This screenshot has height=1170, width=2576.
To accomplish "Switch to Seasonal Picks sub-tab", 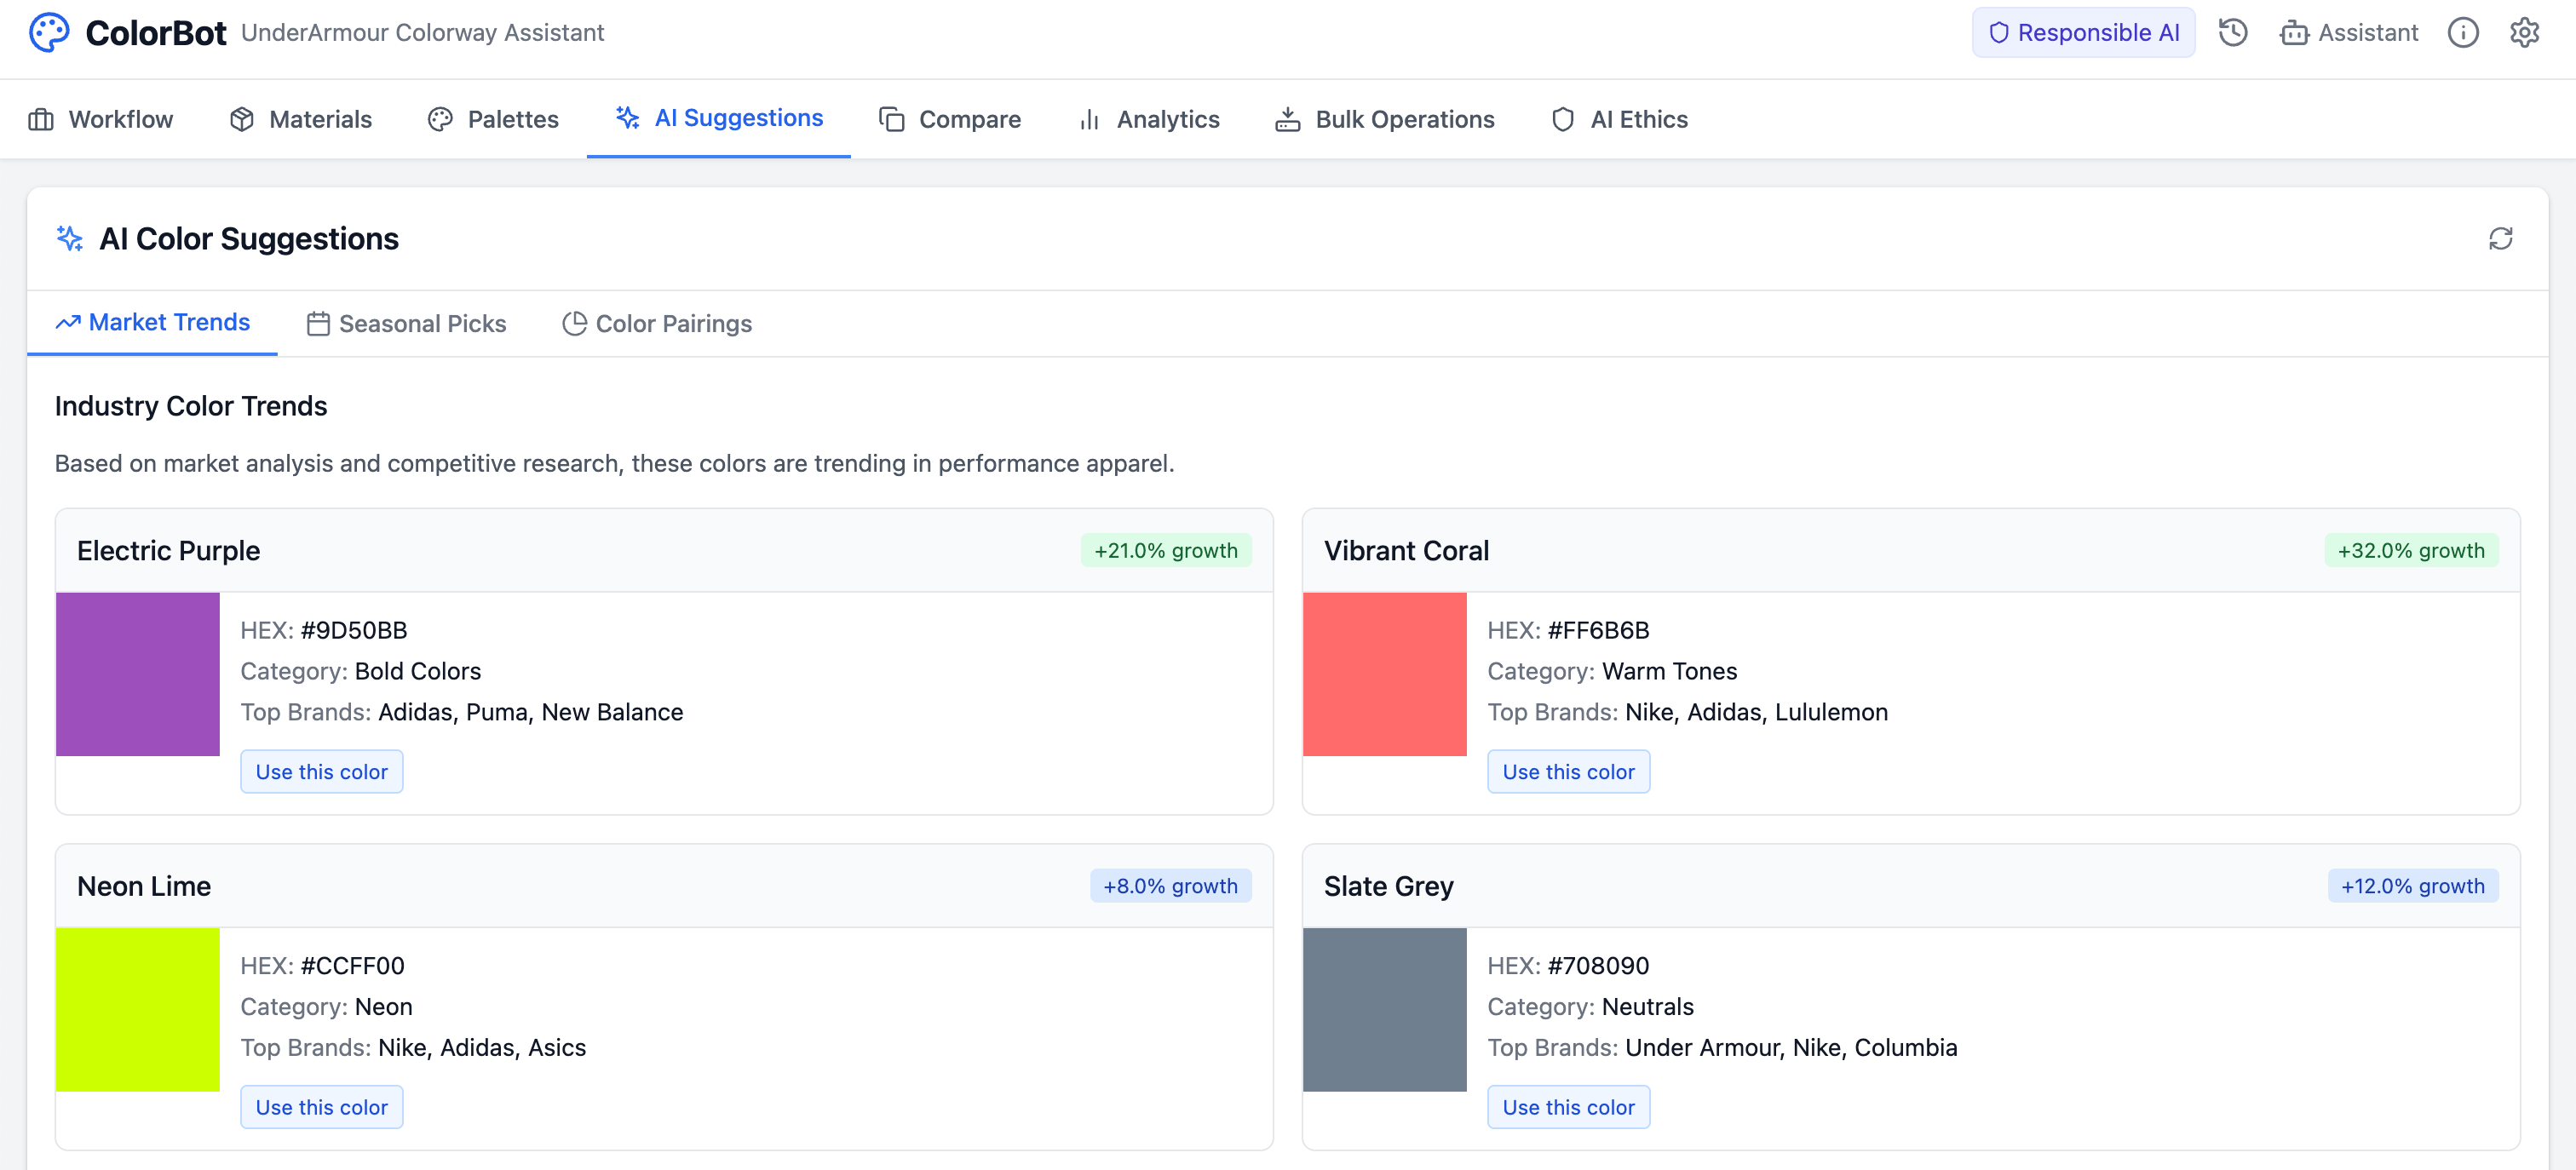I will [x=407, y=324].
